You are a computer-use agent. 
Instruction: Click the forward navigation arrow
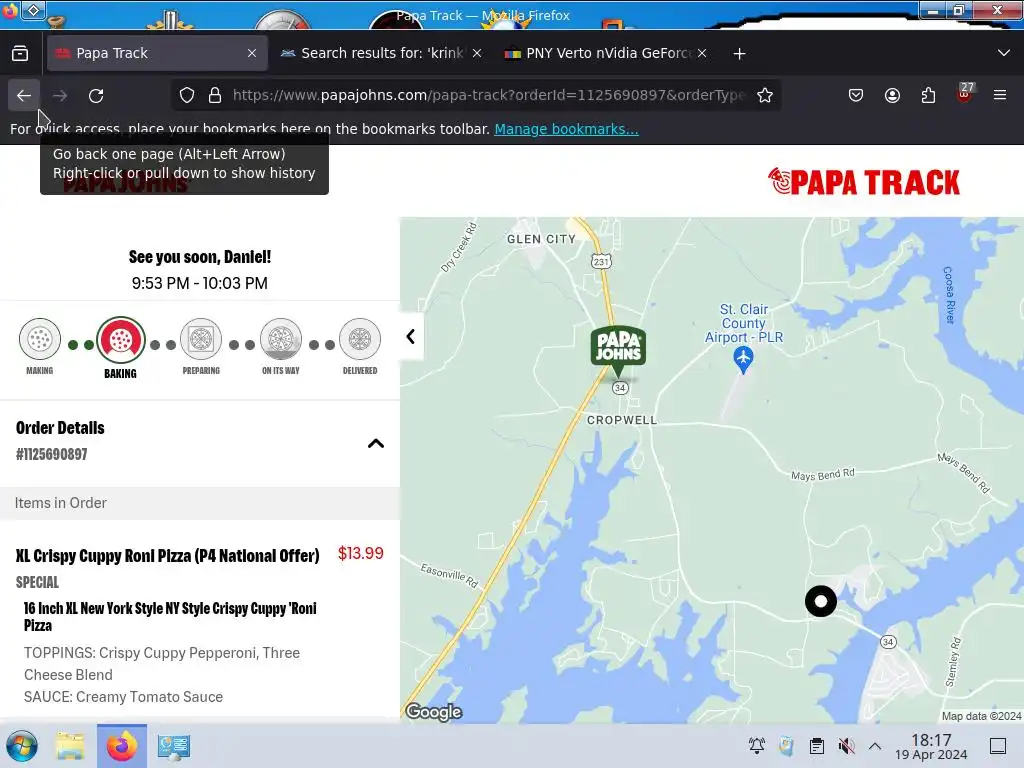pos(60,95)
